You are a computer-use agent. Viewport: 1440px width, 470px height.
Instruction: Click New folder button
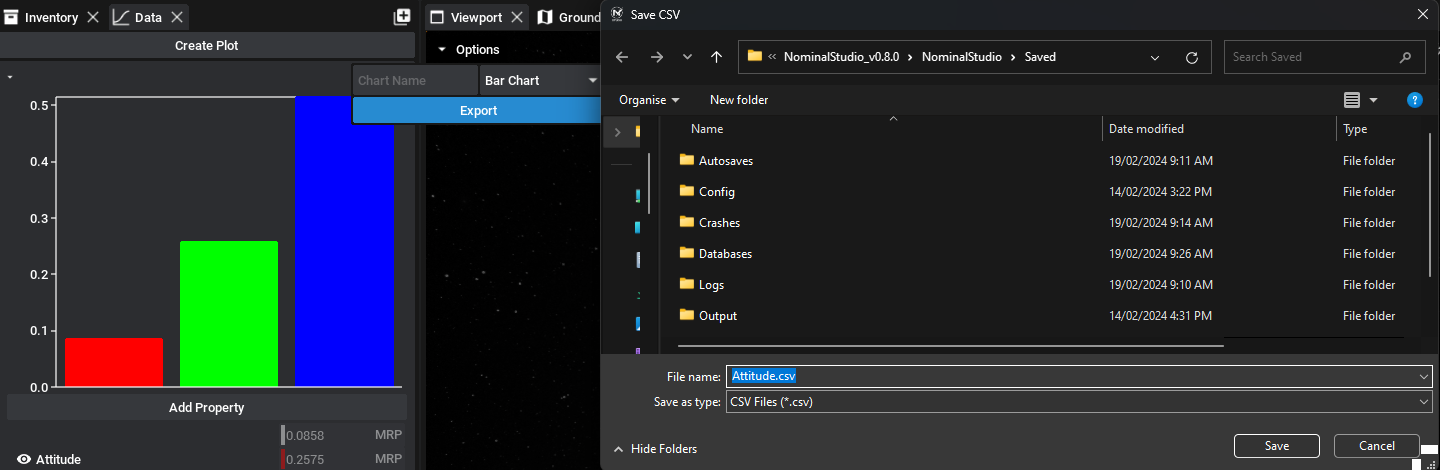point(739,100)
